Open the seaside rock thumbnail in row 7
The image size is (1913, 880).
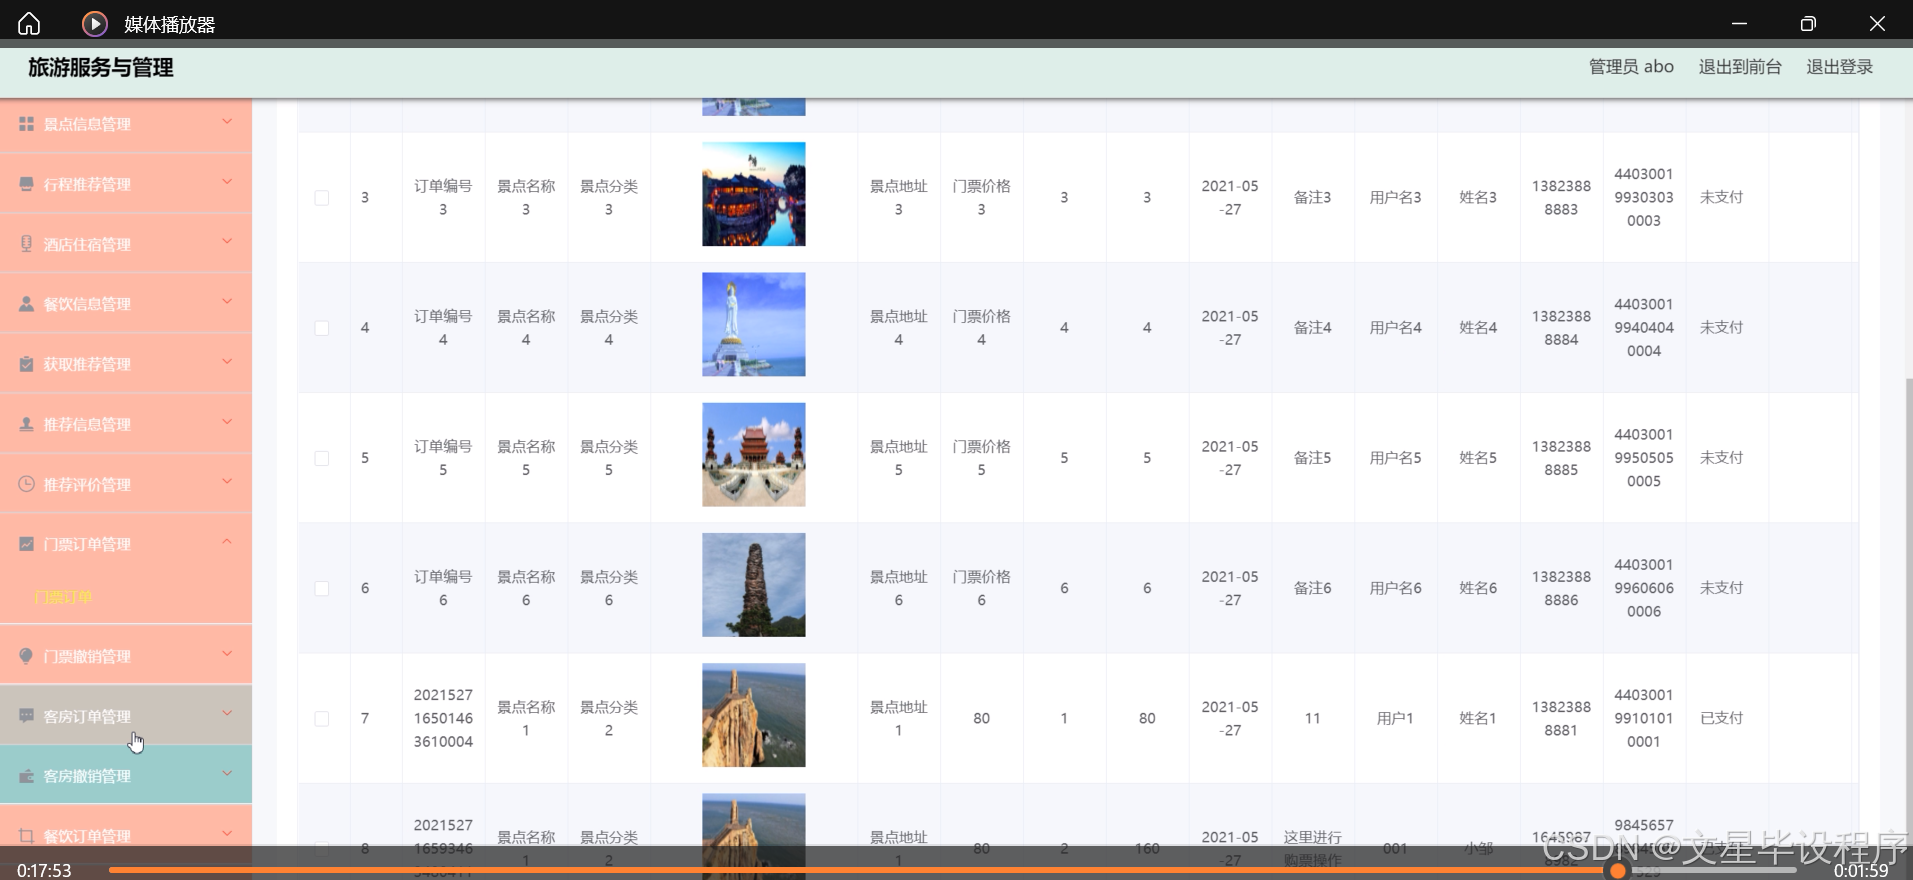click(x=754, y=715)
